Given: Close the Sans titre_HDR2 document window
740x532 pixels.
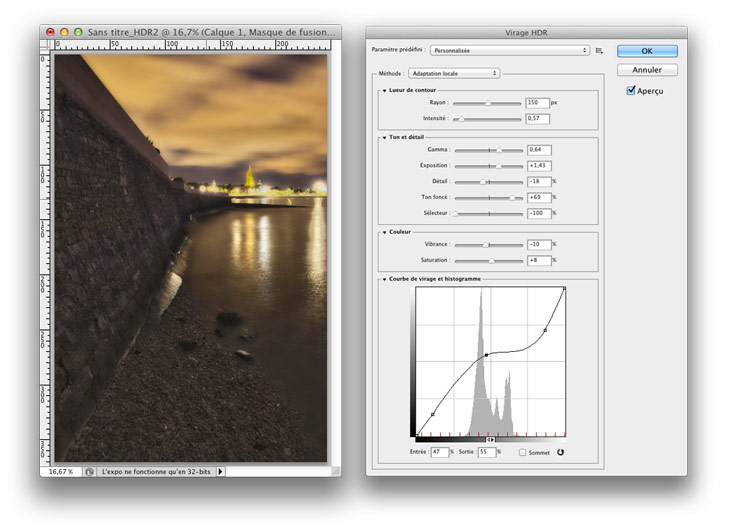Looking at the screenshot, I should click(50, 32).
